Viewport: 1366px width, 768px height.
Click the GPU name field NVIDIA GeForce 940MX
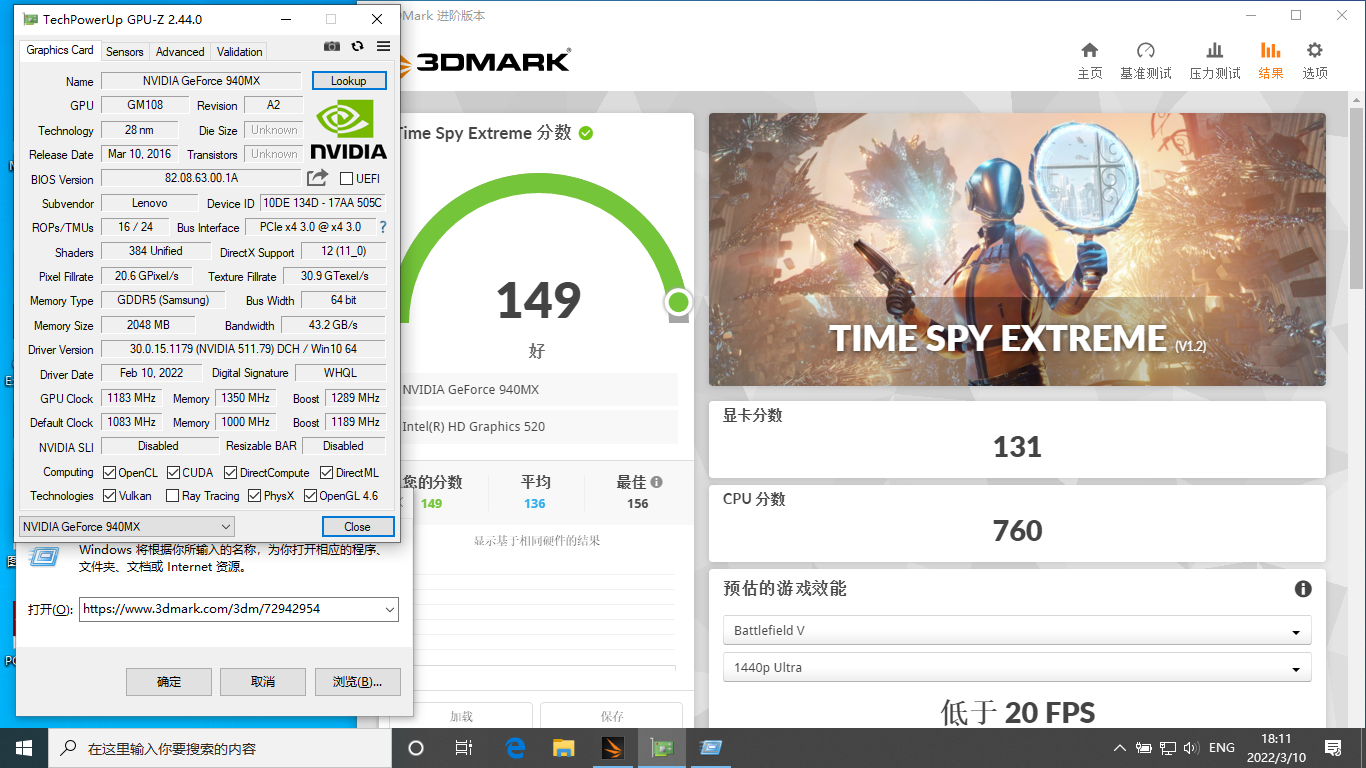click(x=201, y=81)
